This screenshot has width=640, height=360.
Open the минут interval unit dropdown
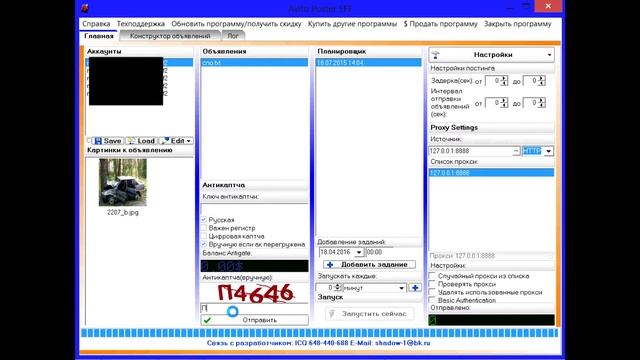pos(402,288)
